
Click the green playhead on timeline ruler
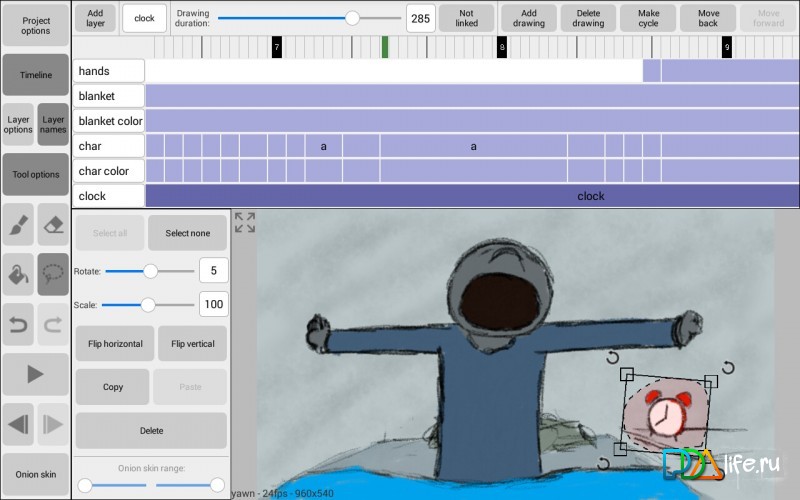pyautogui.click(x=385, y=47)
